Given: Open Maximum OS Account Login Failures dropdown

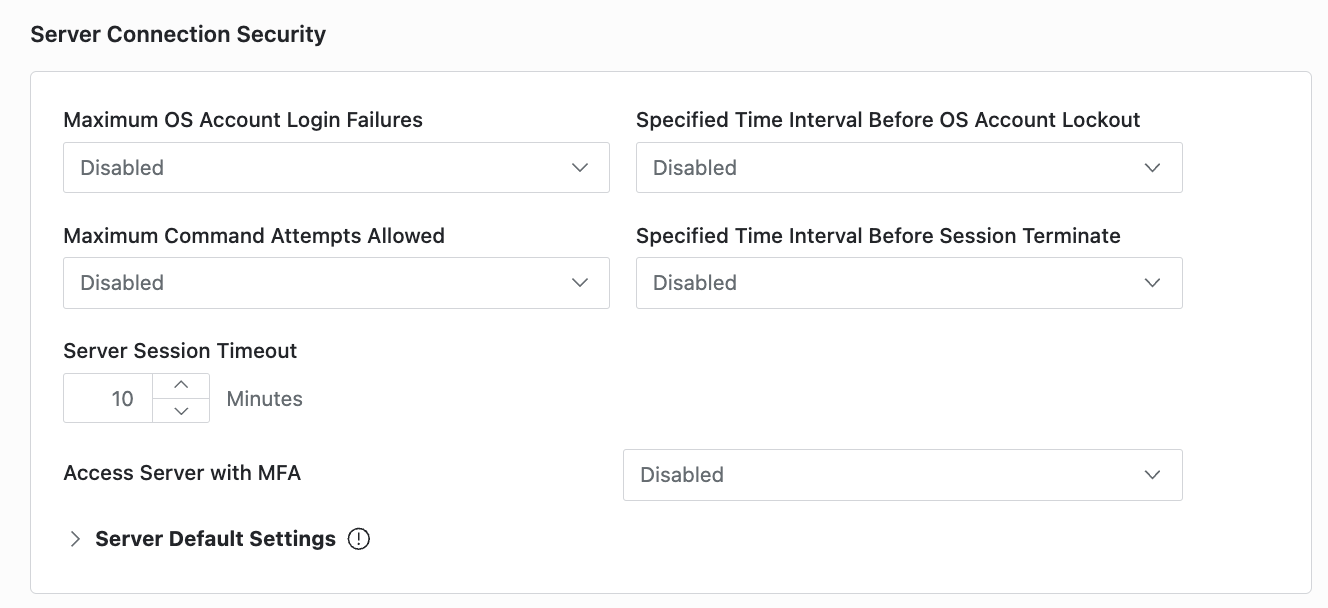Looking at the screenshot, I should coord(336,167).
